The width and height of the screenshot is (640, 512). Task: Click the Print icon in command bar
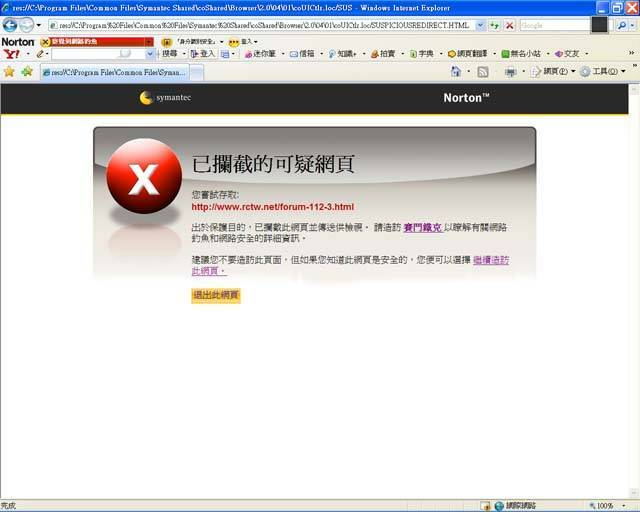[510, 72]
